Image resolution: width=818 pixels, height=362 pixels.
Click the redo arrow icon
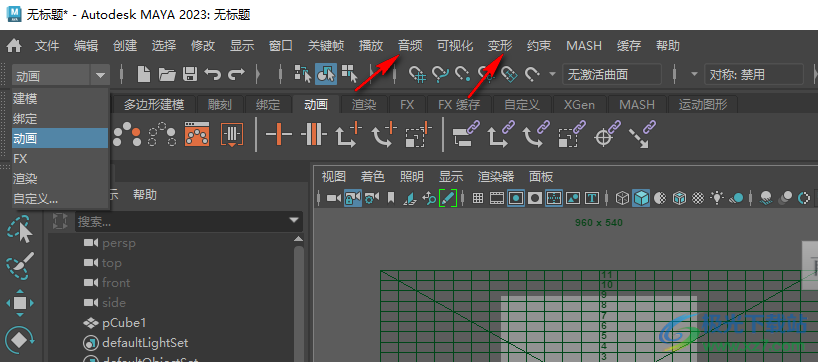236,74
